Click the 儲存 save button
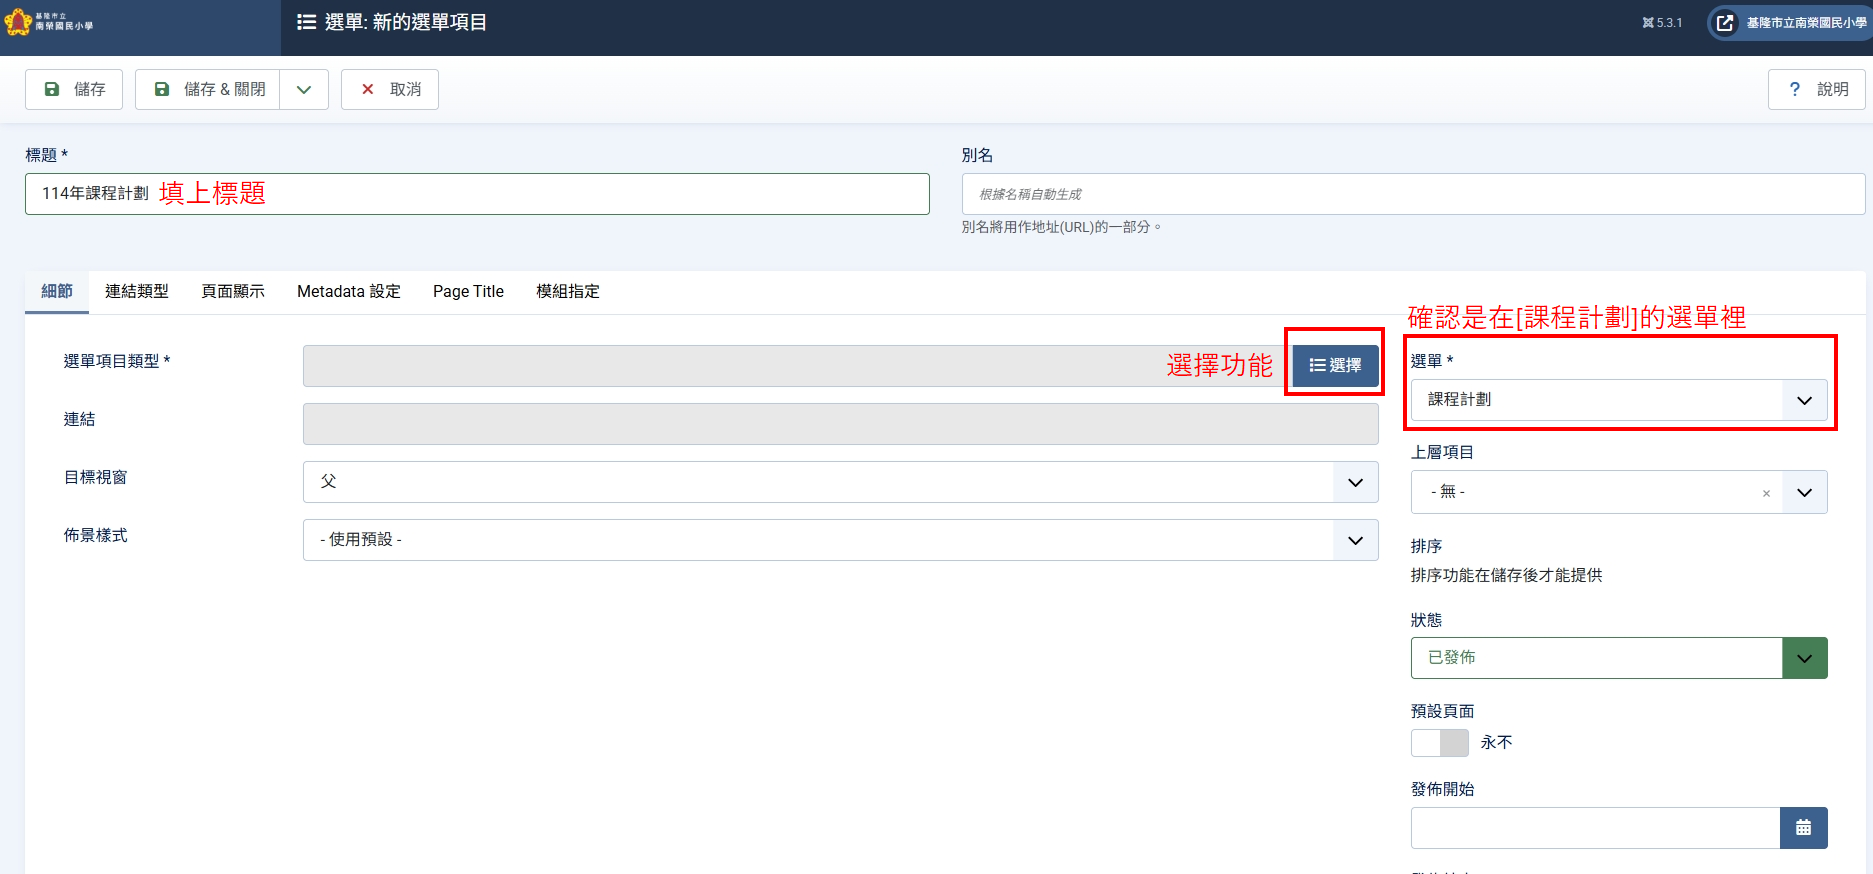Screen dimensions: 1873x874 pyautogui.click(x=74, y=89)
